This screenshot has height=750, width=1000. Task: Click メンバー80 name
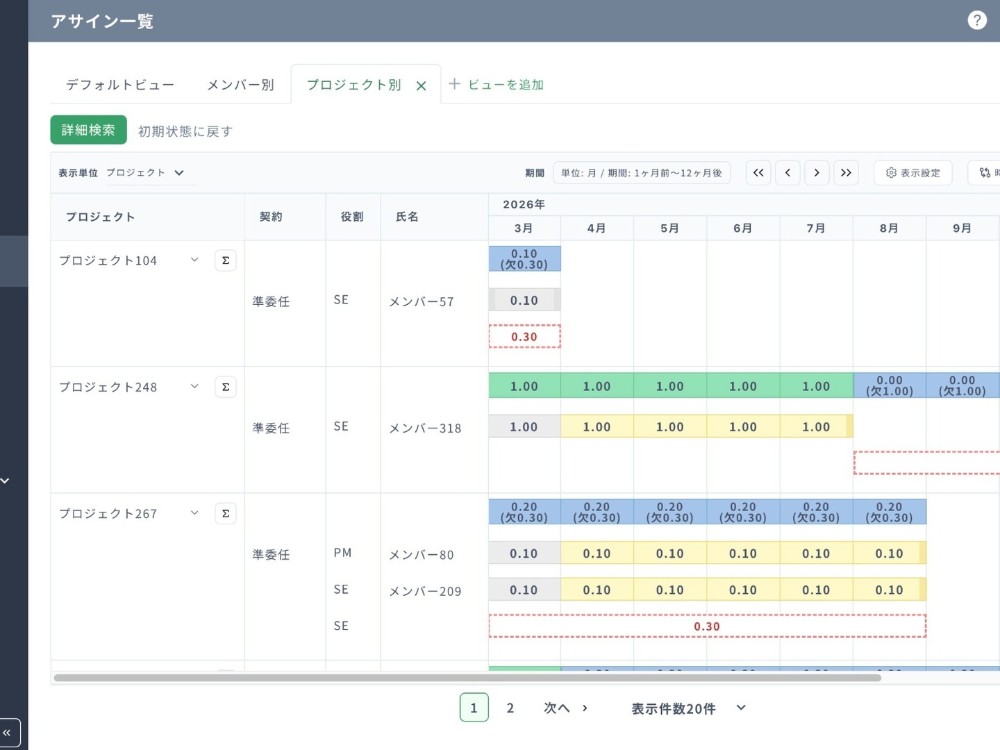[x=422, y=555]
